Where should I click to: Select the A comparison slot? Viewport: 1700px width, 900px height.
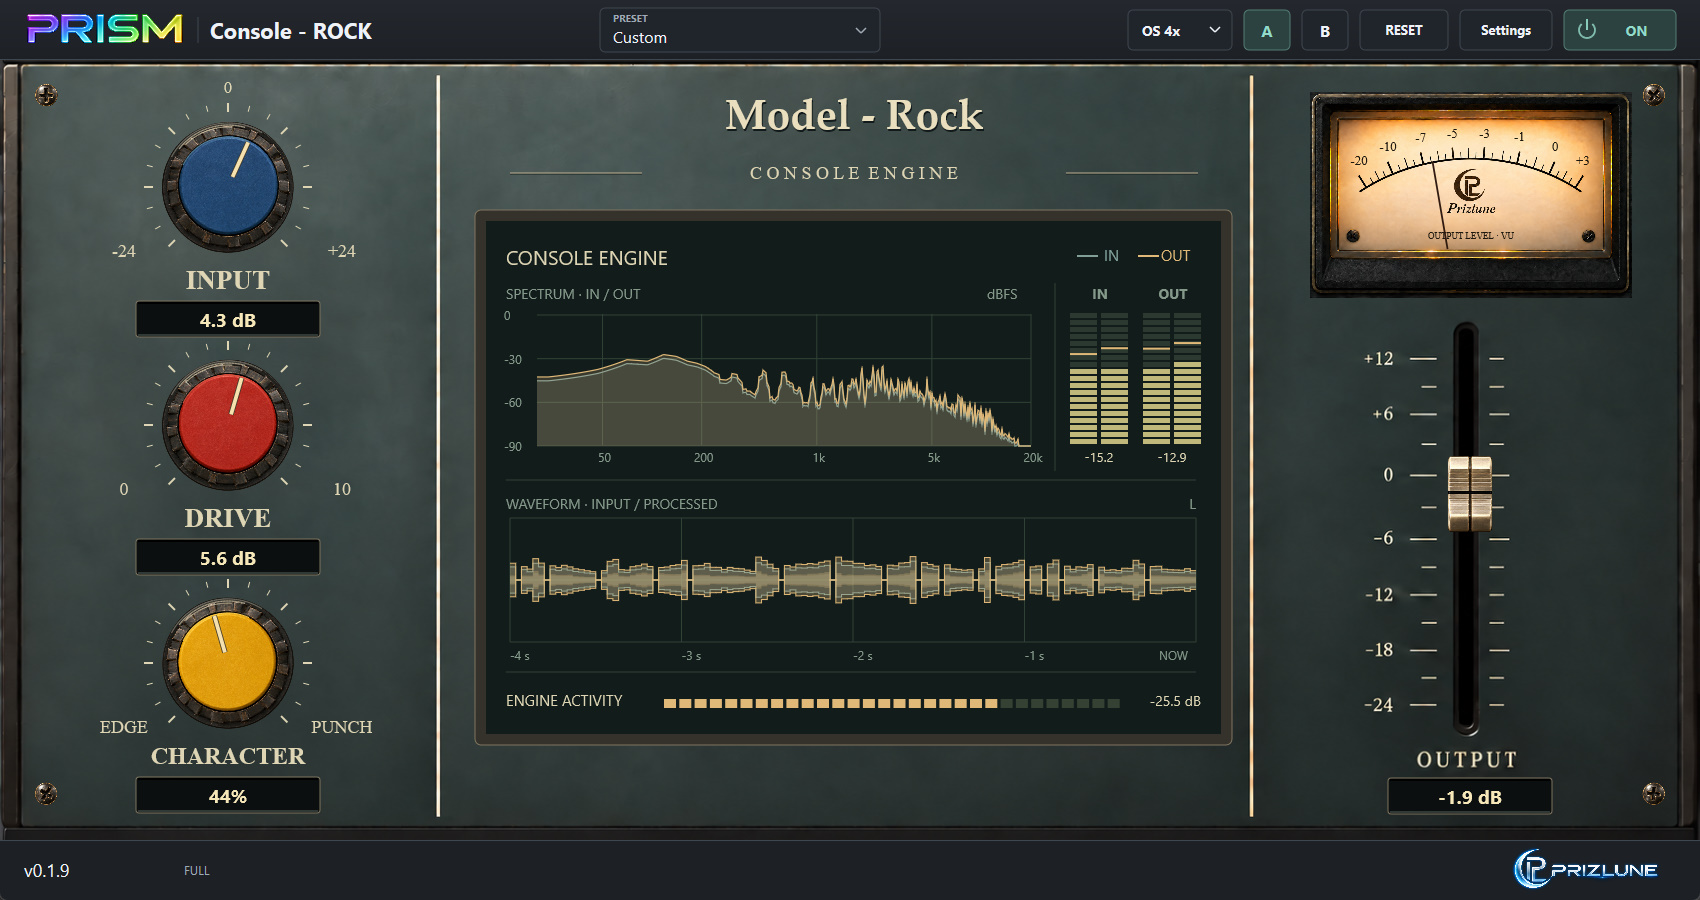1266,30
